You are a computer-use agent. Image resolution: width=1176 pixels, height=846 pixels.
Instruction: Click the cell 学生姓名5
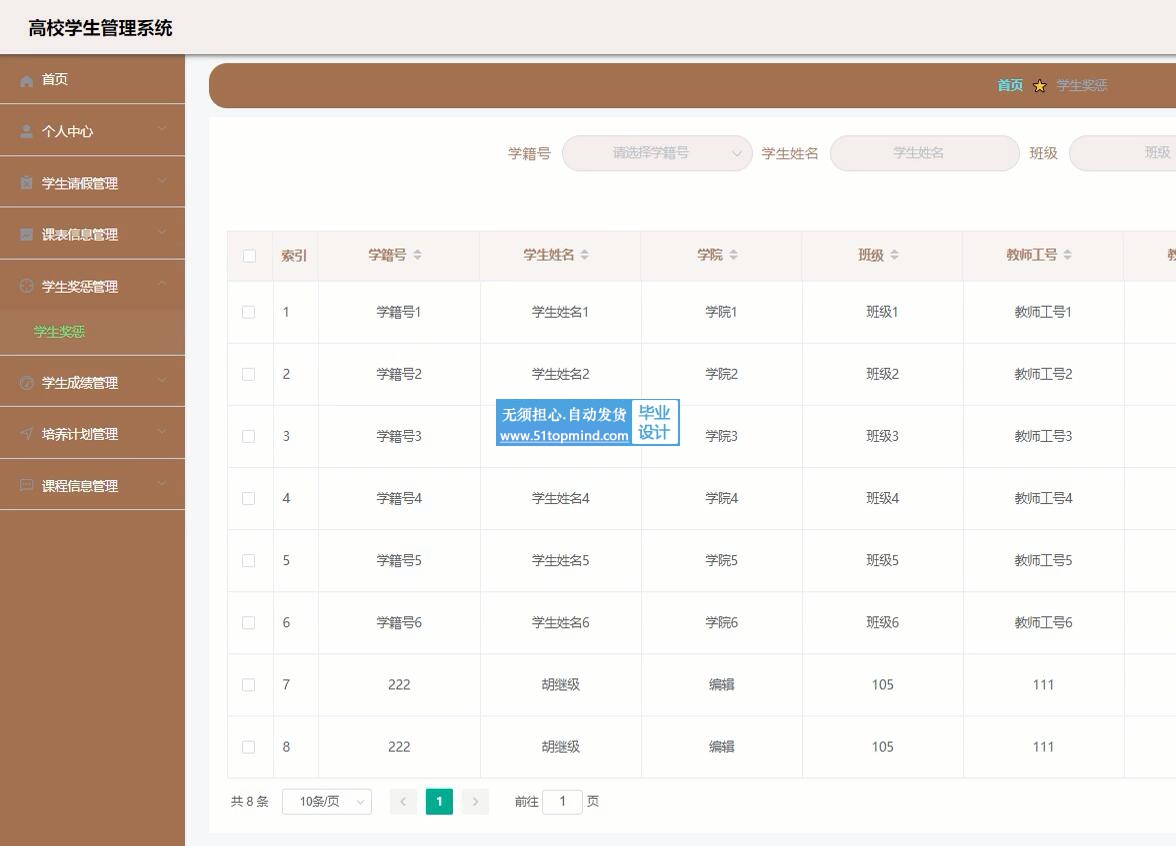click(560, 561)
